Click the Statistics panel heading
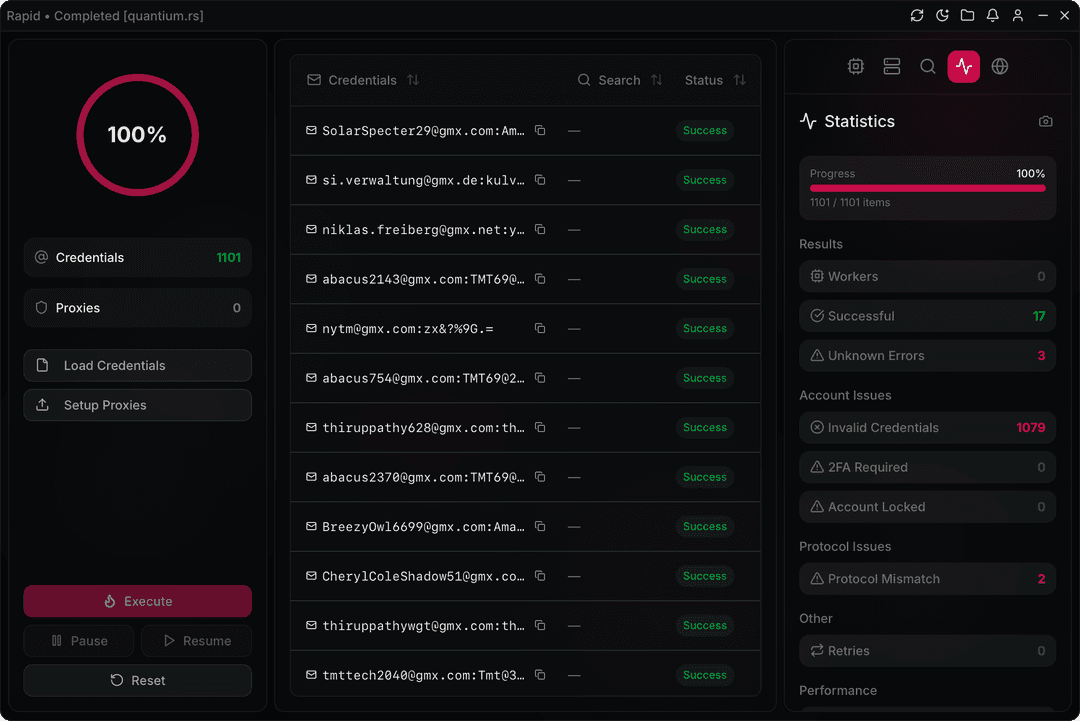 pyautogui.click(x=860, y=121)
